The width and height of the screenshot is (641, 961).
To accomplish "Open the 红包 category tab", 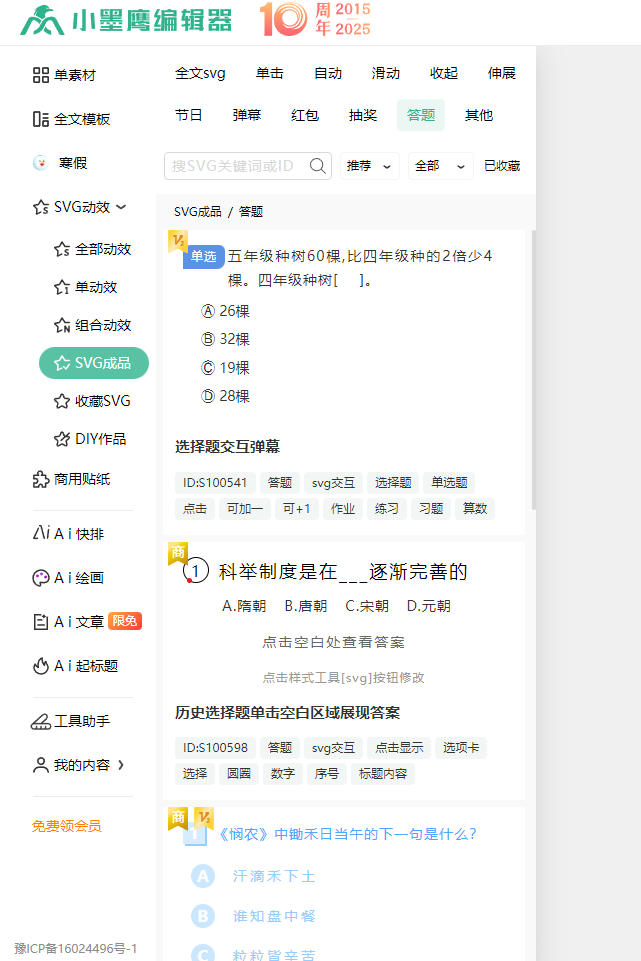I will (x=305, y=115).
